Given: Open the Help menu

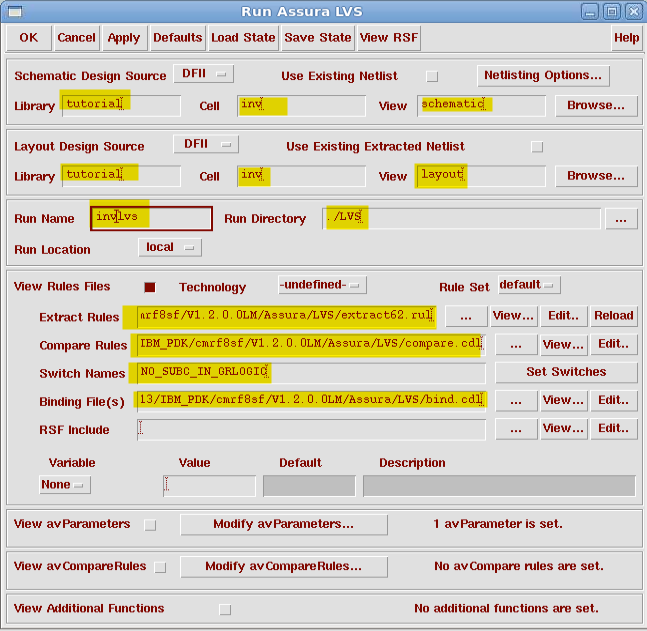Looking at the screenshot, I should click(626, 38).
